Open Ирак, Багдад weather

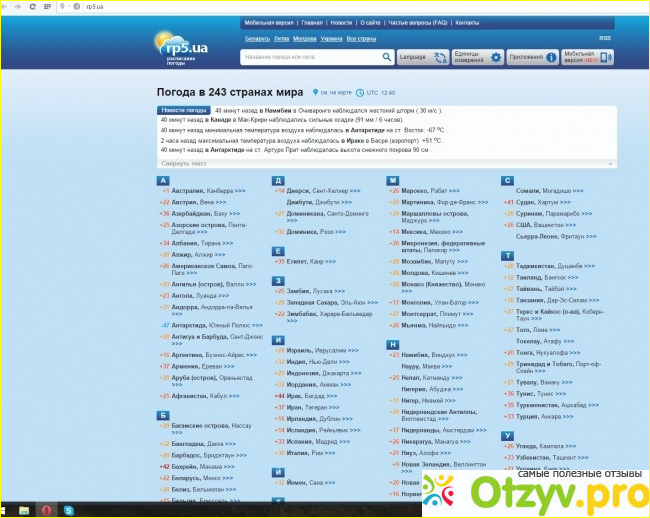[x=312, y=396]
